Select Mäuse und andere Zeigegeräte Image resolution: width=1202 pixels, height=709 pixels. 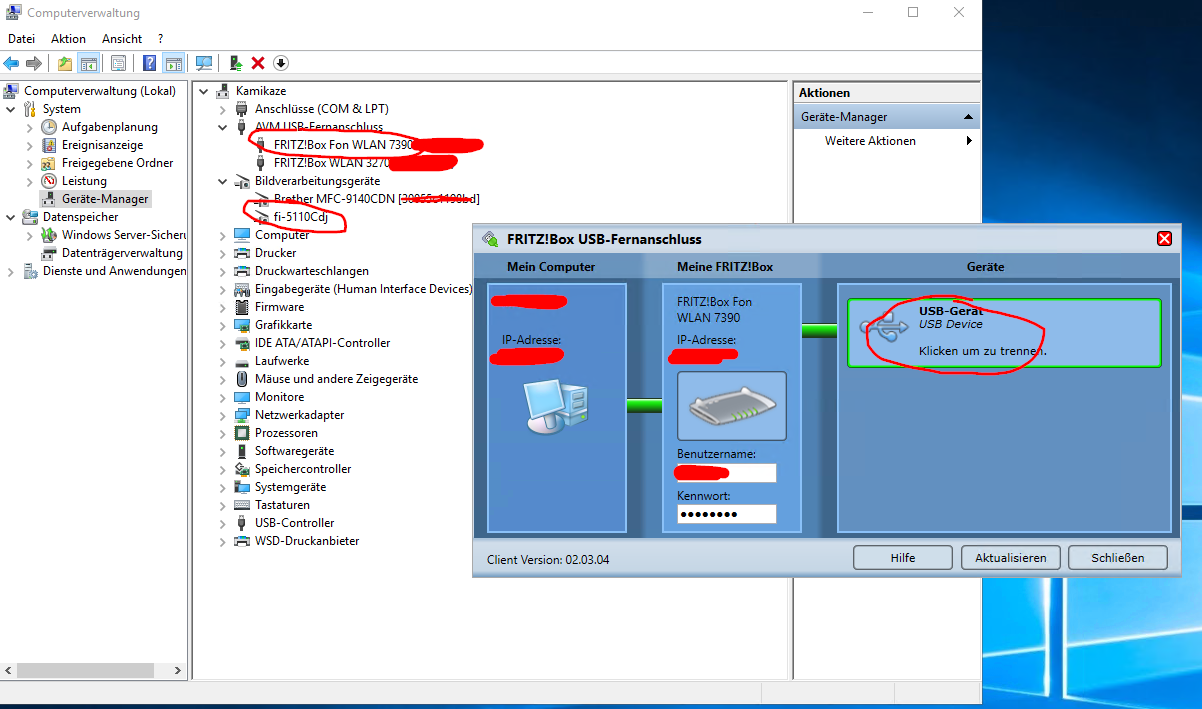(336, 379)
